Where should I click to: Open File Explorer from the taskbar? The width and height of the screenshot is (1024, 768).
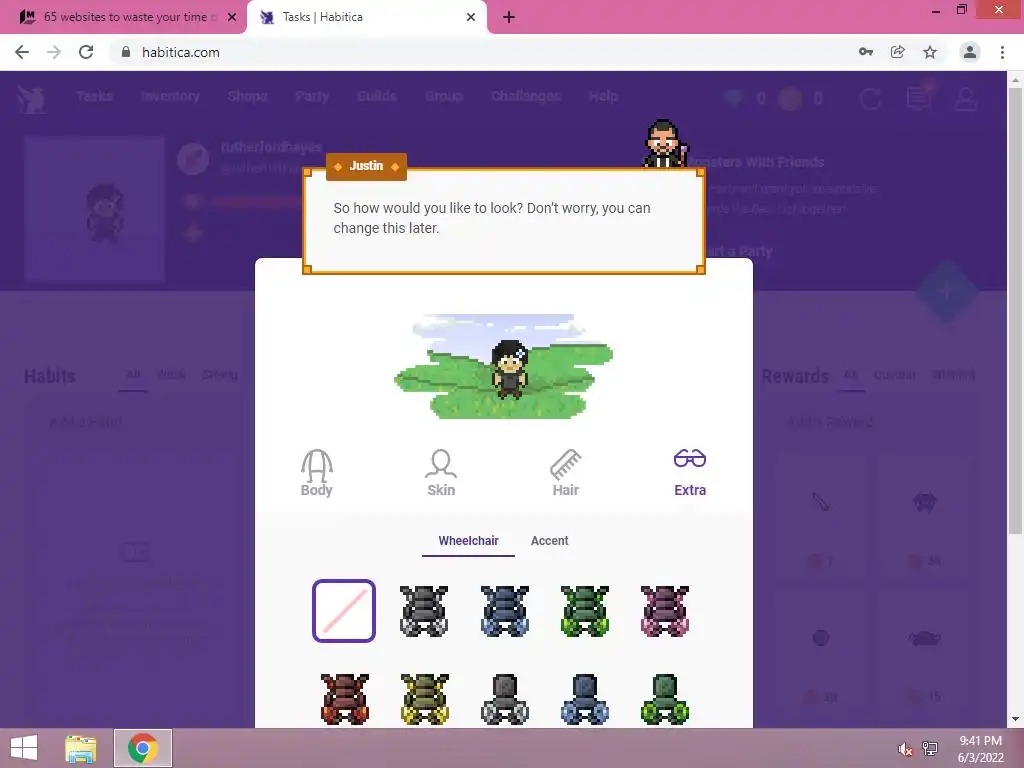pyautogui.click(x=80, y=748)
